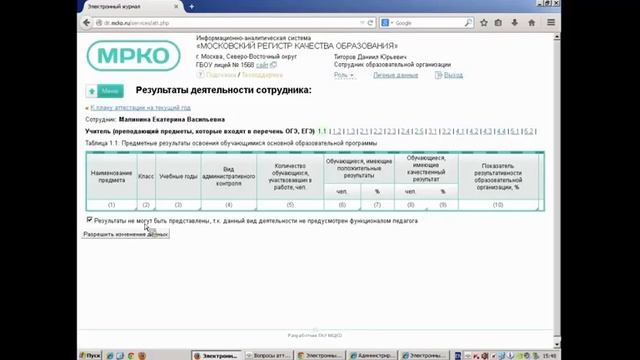Screen dimensions: 640x360
Task: Switch to table section 2.5
Action: pyautogui.click(x=419, y=131)
